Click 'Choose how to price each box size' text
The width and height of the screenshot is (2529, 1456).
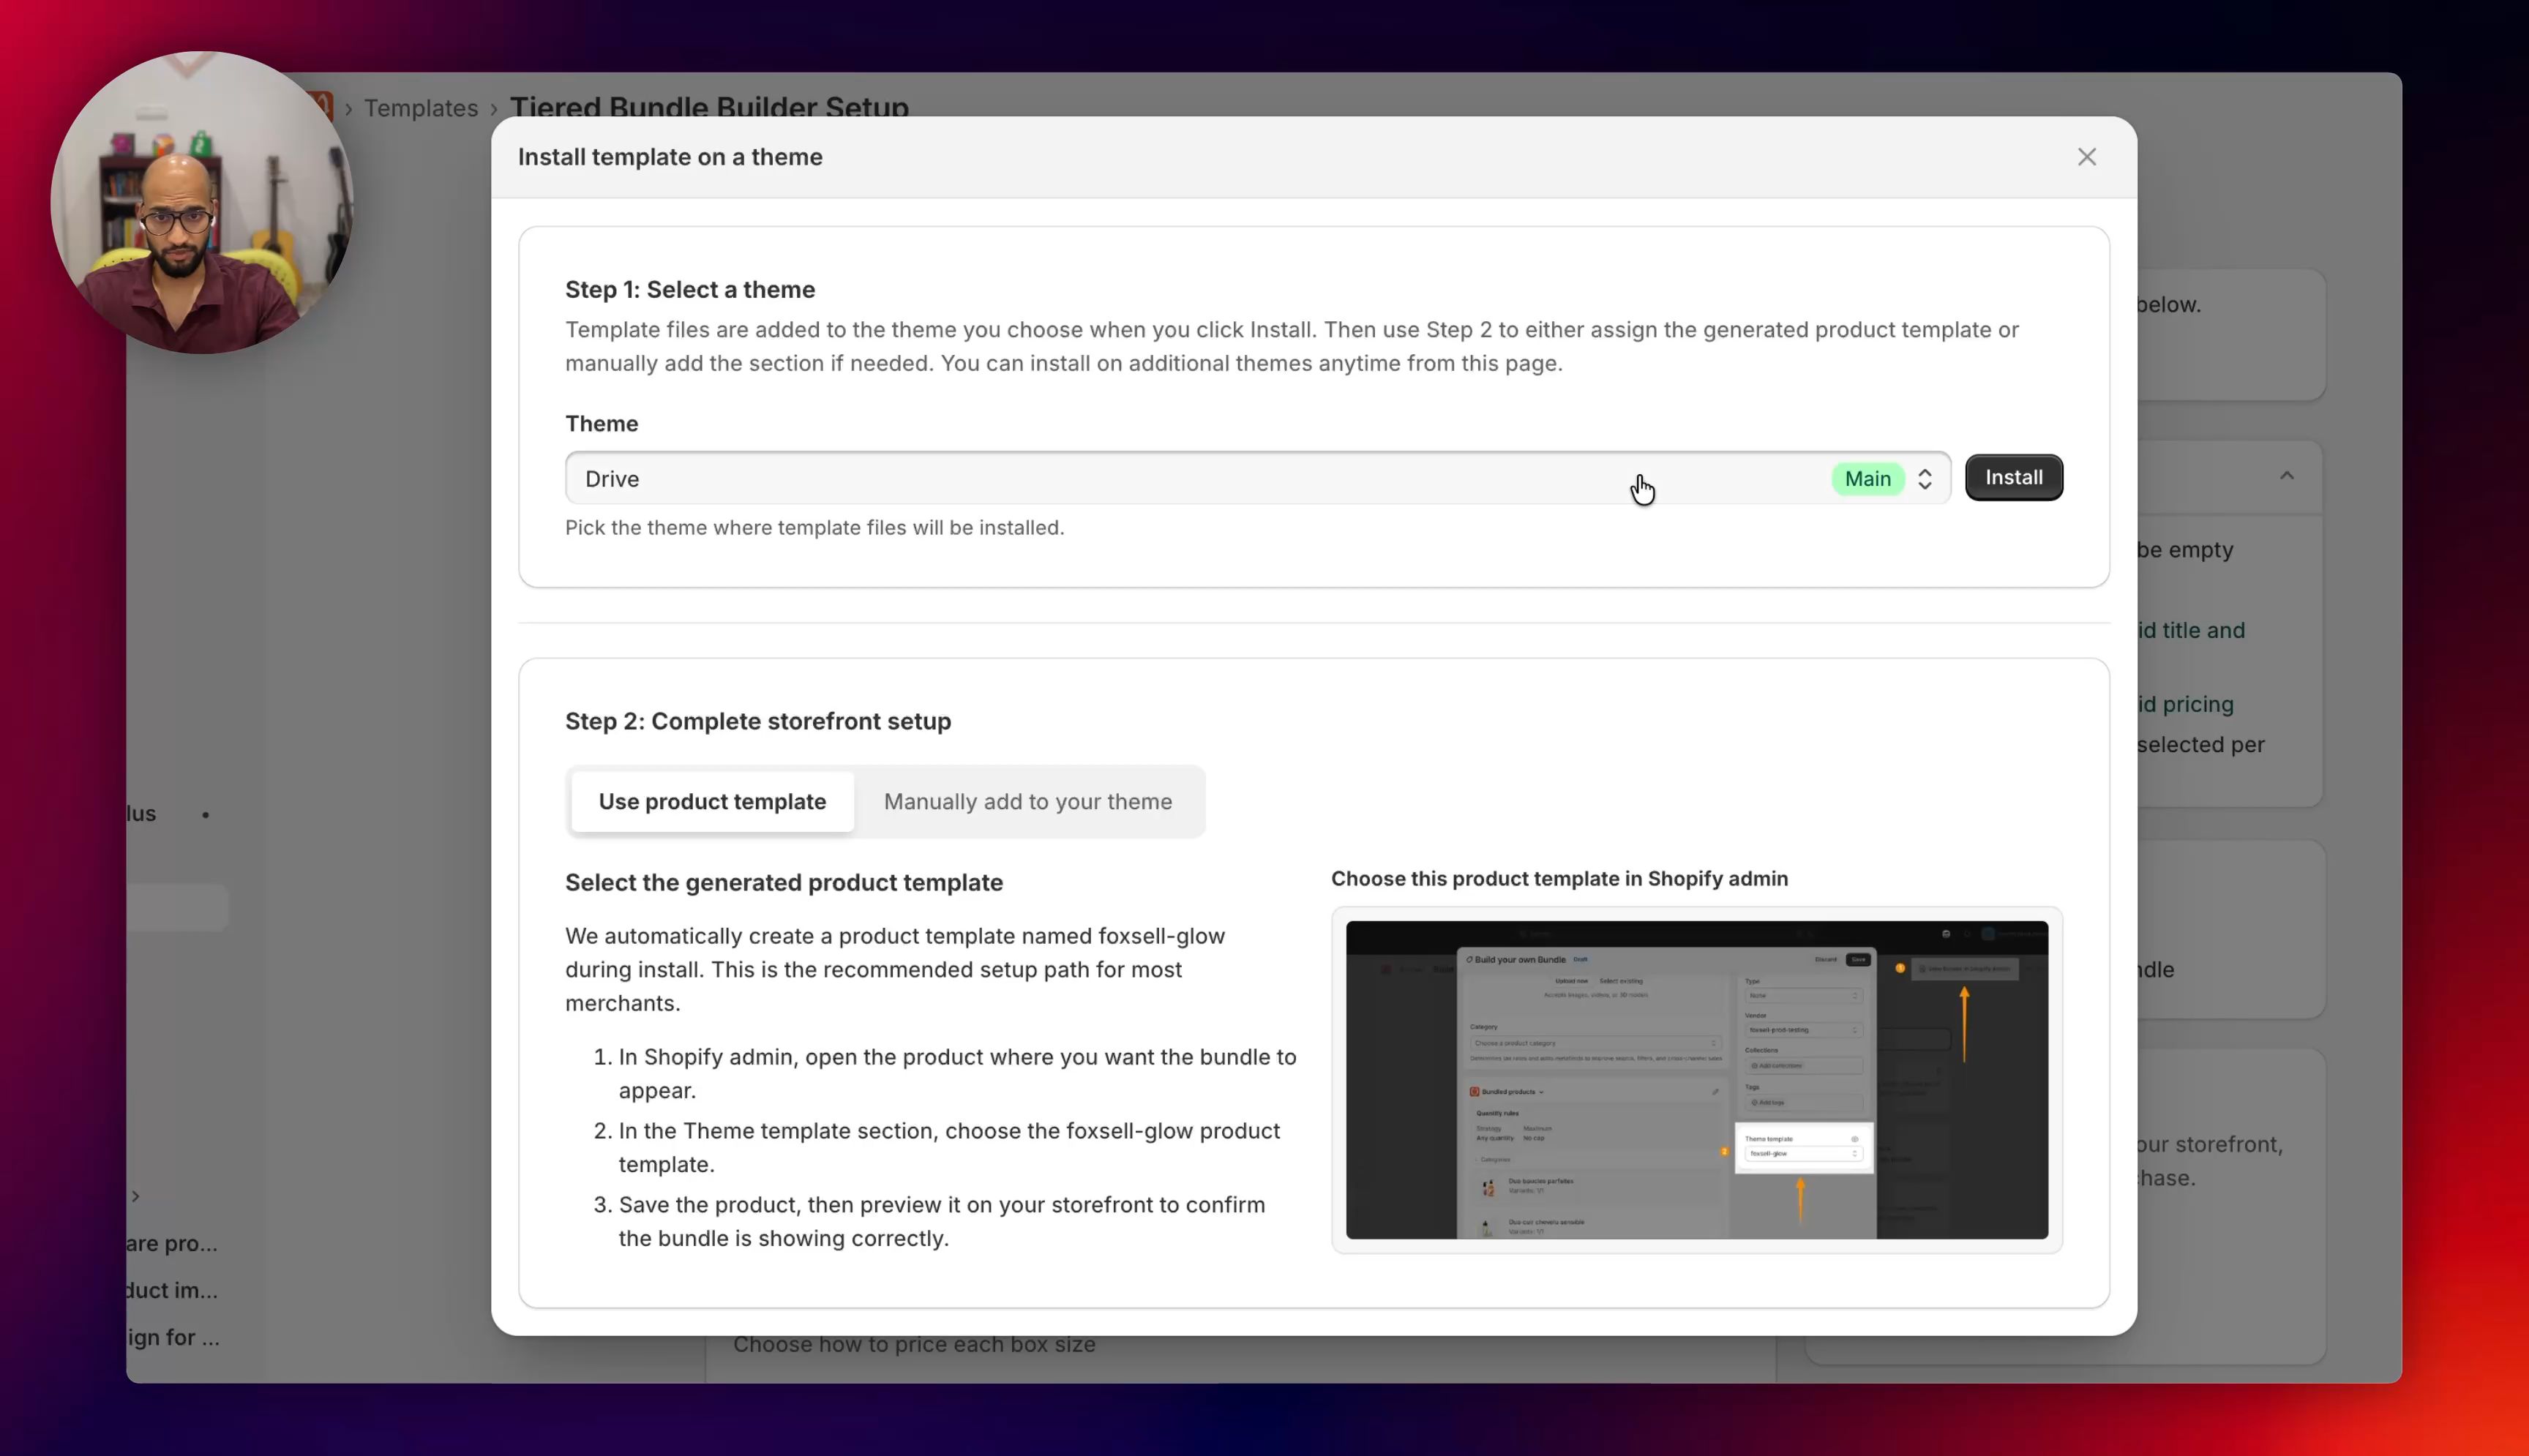pos(914,1345)
